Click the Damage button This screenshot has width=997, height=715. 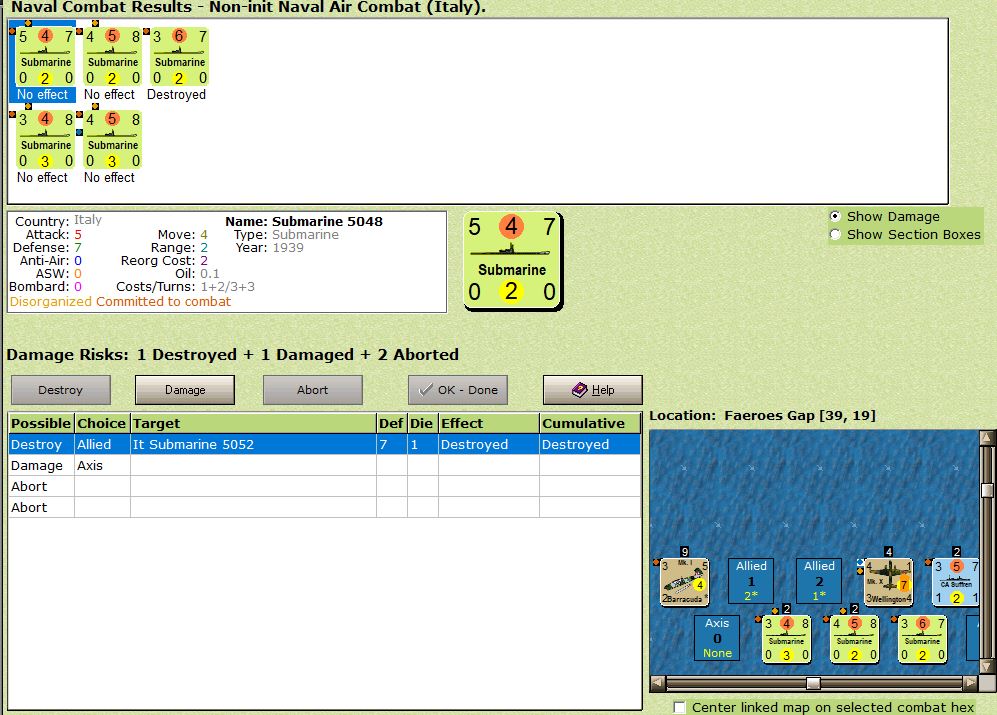[185, 390]
